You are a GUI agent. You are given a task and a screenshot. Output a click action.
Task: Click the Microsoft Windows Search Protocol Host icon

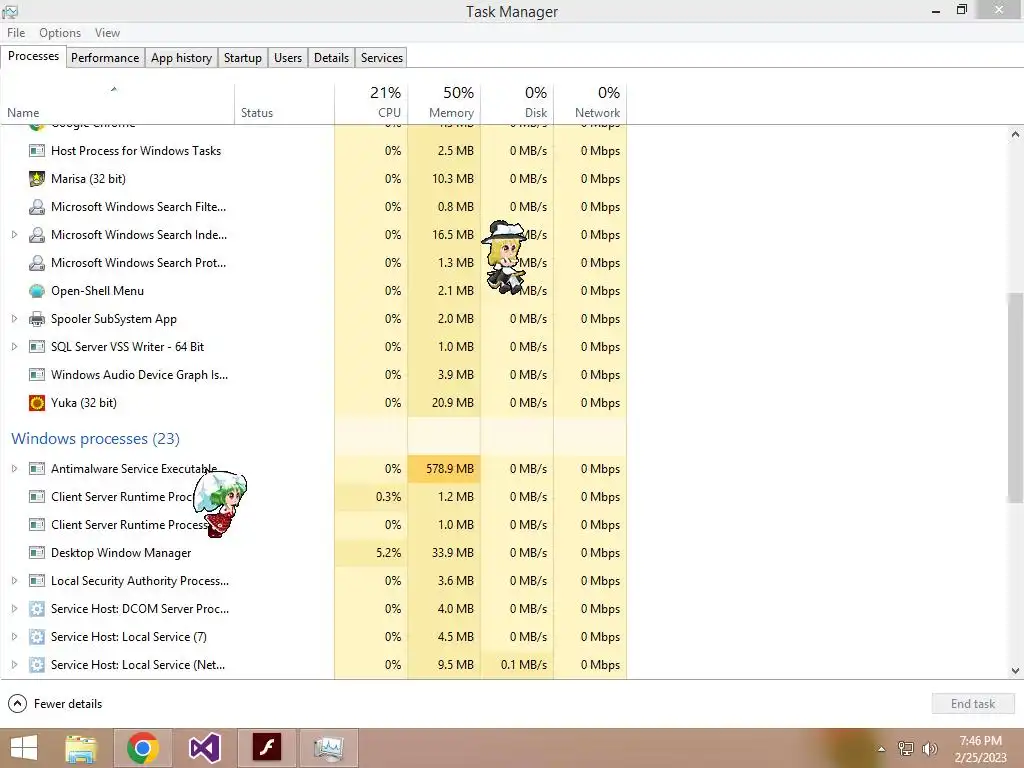(37, 263)
